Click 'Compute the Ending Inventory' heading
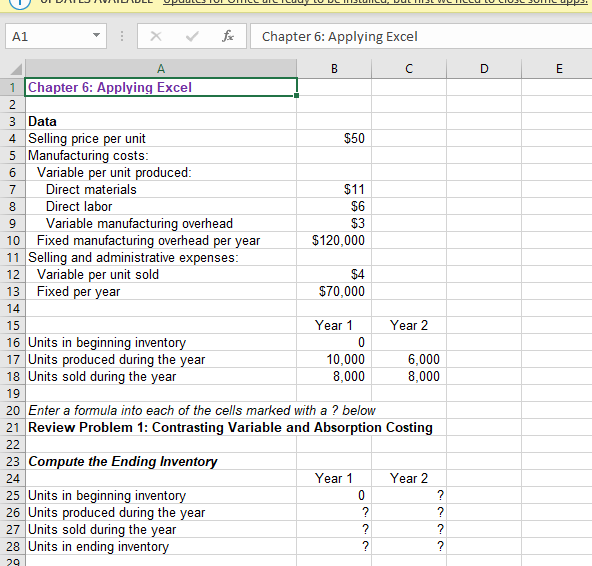 tap(161, 461)
